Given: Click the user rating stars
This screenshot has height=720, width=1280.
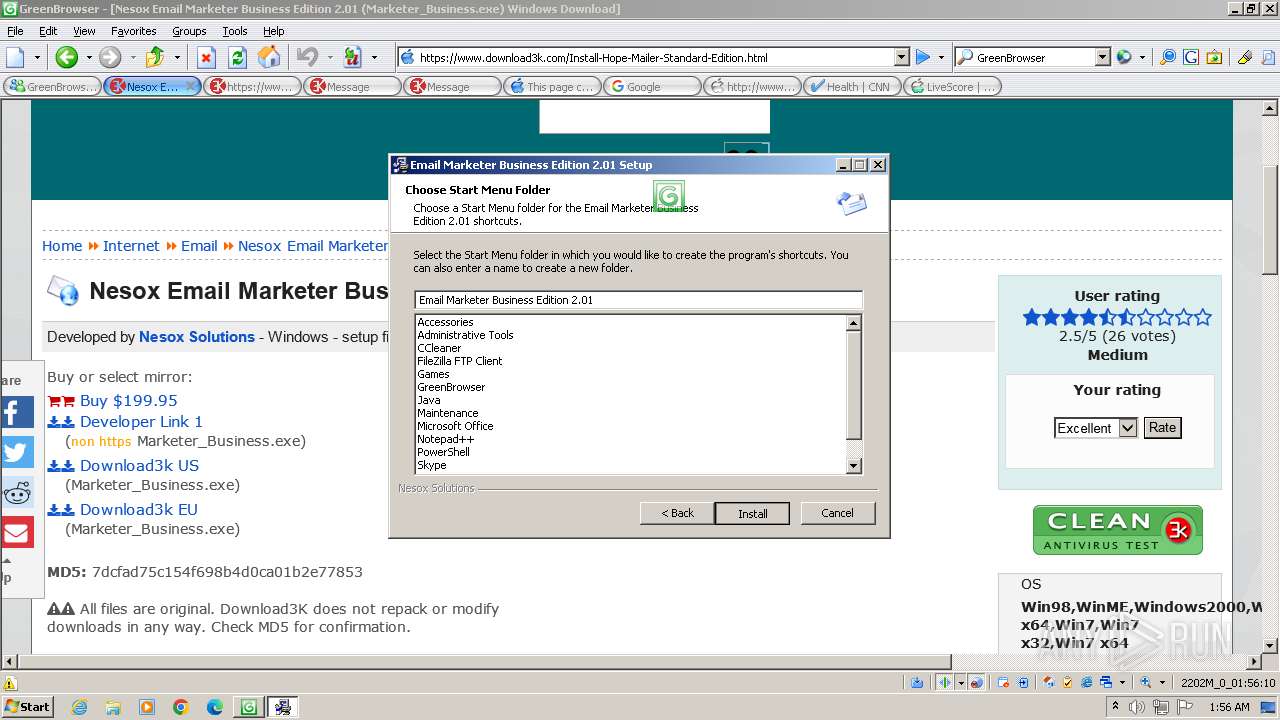Looking at the screenshot, I should point(1117,317).
